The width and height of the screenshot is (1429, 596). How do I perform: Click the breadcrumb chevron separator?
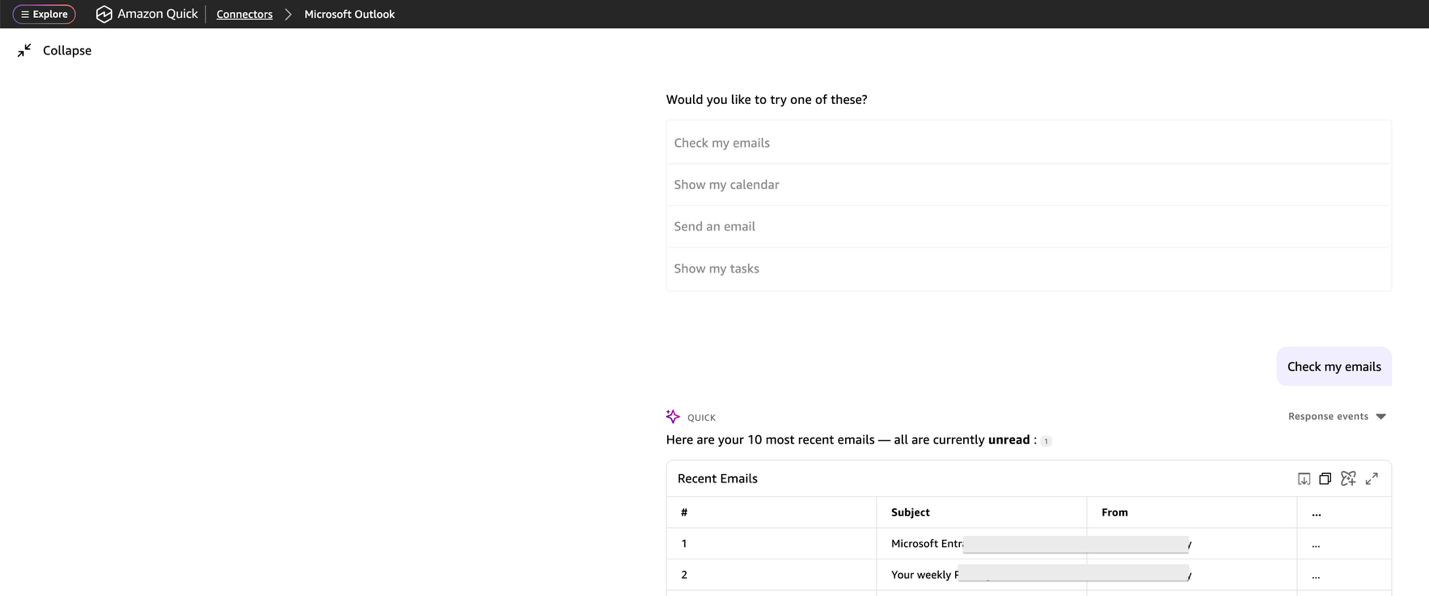[x=288, y=14]
